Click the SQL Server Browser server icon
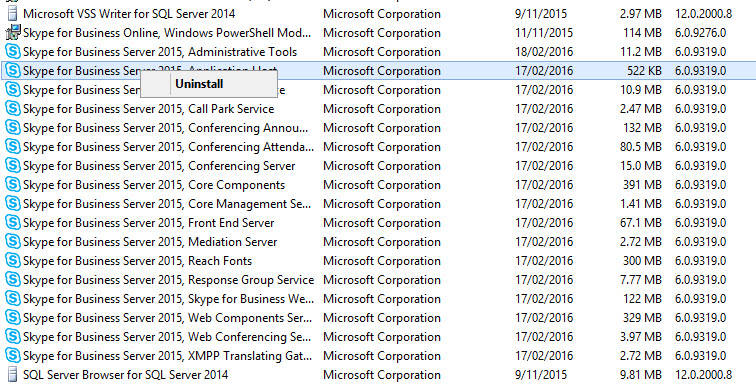This screenshot has width=756, height=386. [x=13, y=374]
